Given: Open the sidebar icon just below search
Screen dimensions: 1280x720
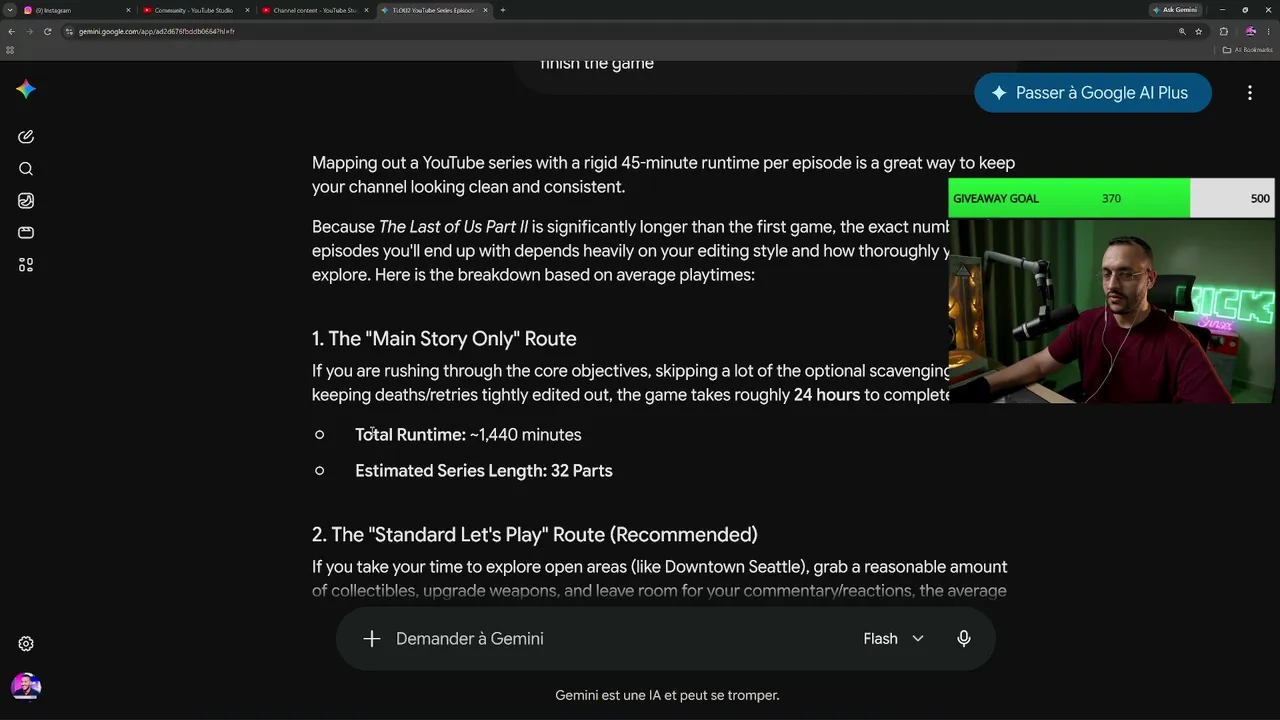Looking at the screenshot, I should click(x=26, y=201).
